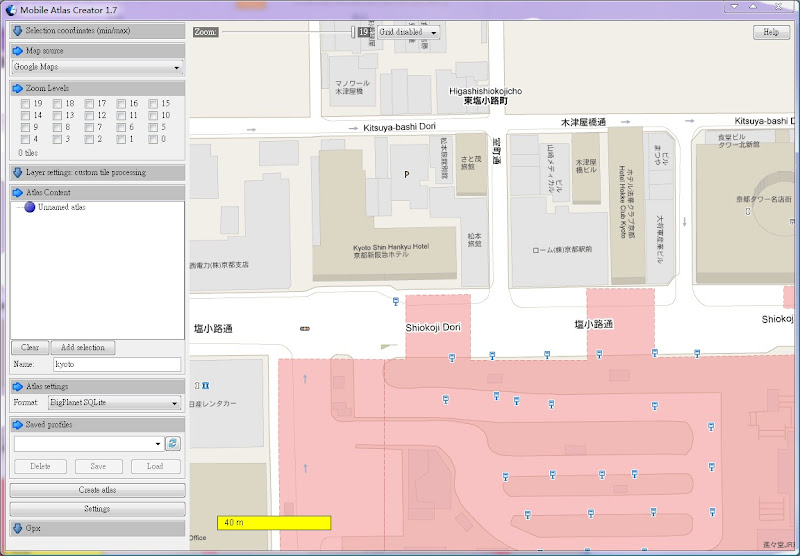This screenshot has height=556, width=800.
Task: Check the zoom level 4 box
Action: [25, 139]
